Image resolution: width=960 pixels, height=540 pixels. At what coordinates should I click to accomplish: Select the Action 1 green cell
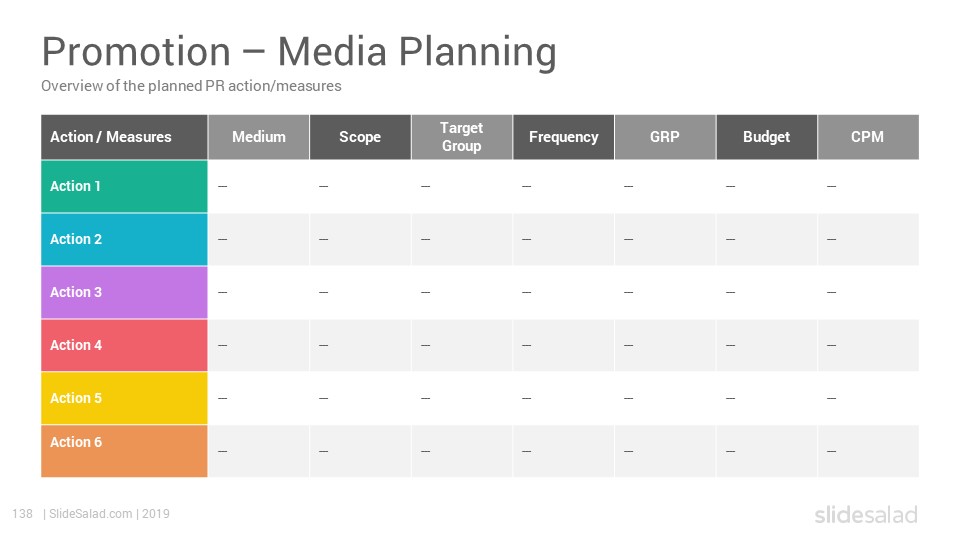click(x=124, y=186)
